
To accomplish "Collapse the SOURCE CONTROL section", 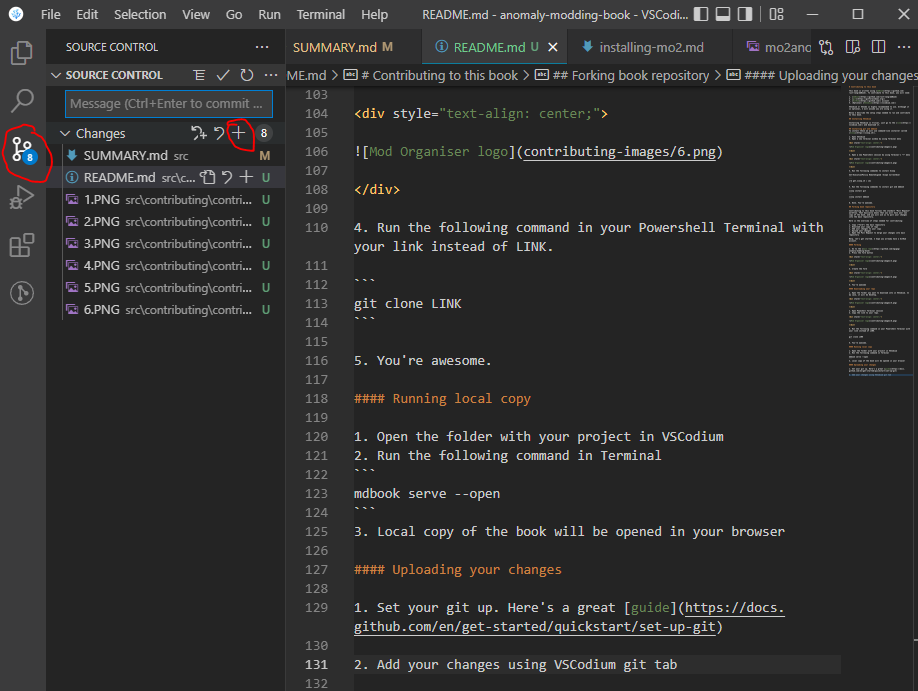I will click(x=56, y=75).
